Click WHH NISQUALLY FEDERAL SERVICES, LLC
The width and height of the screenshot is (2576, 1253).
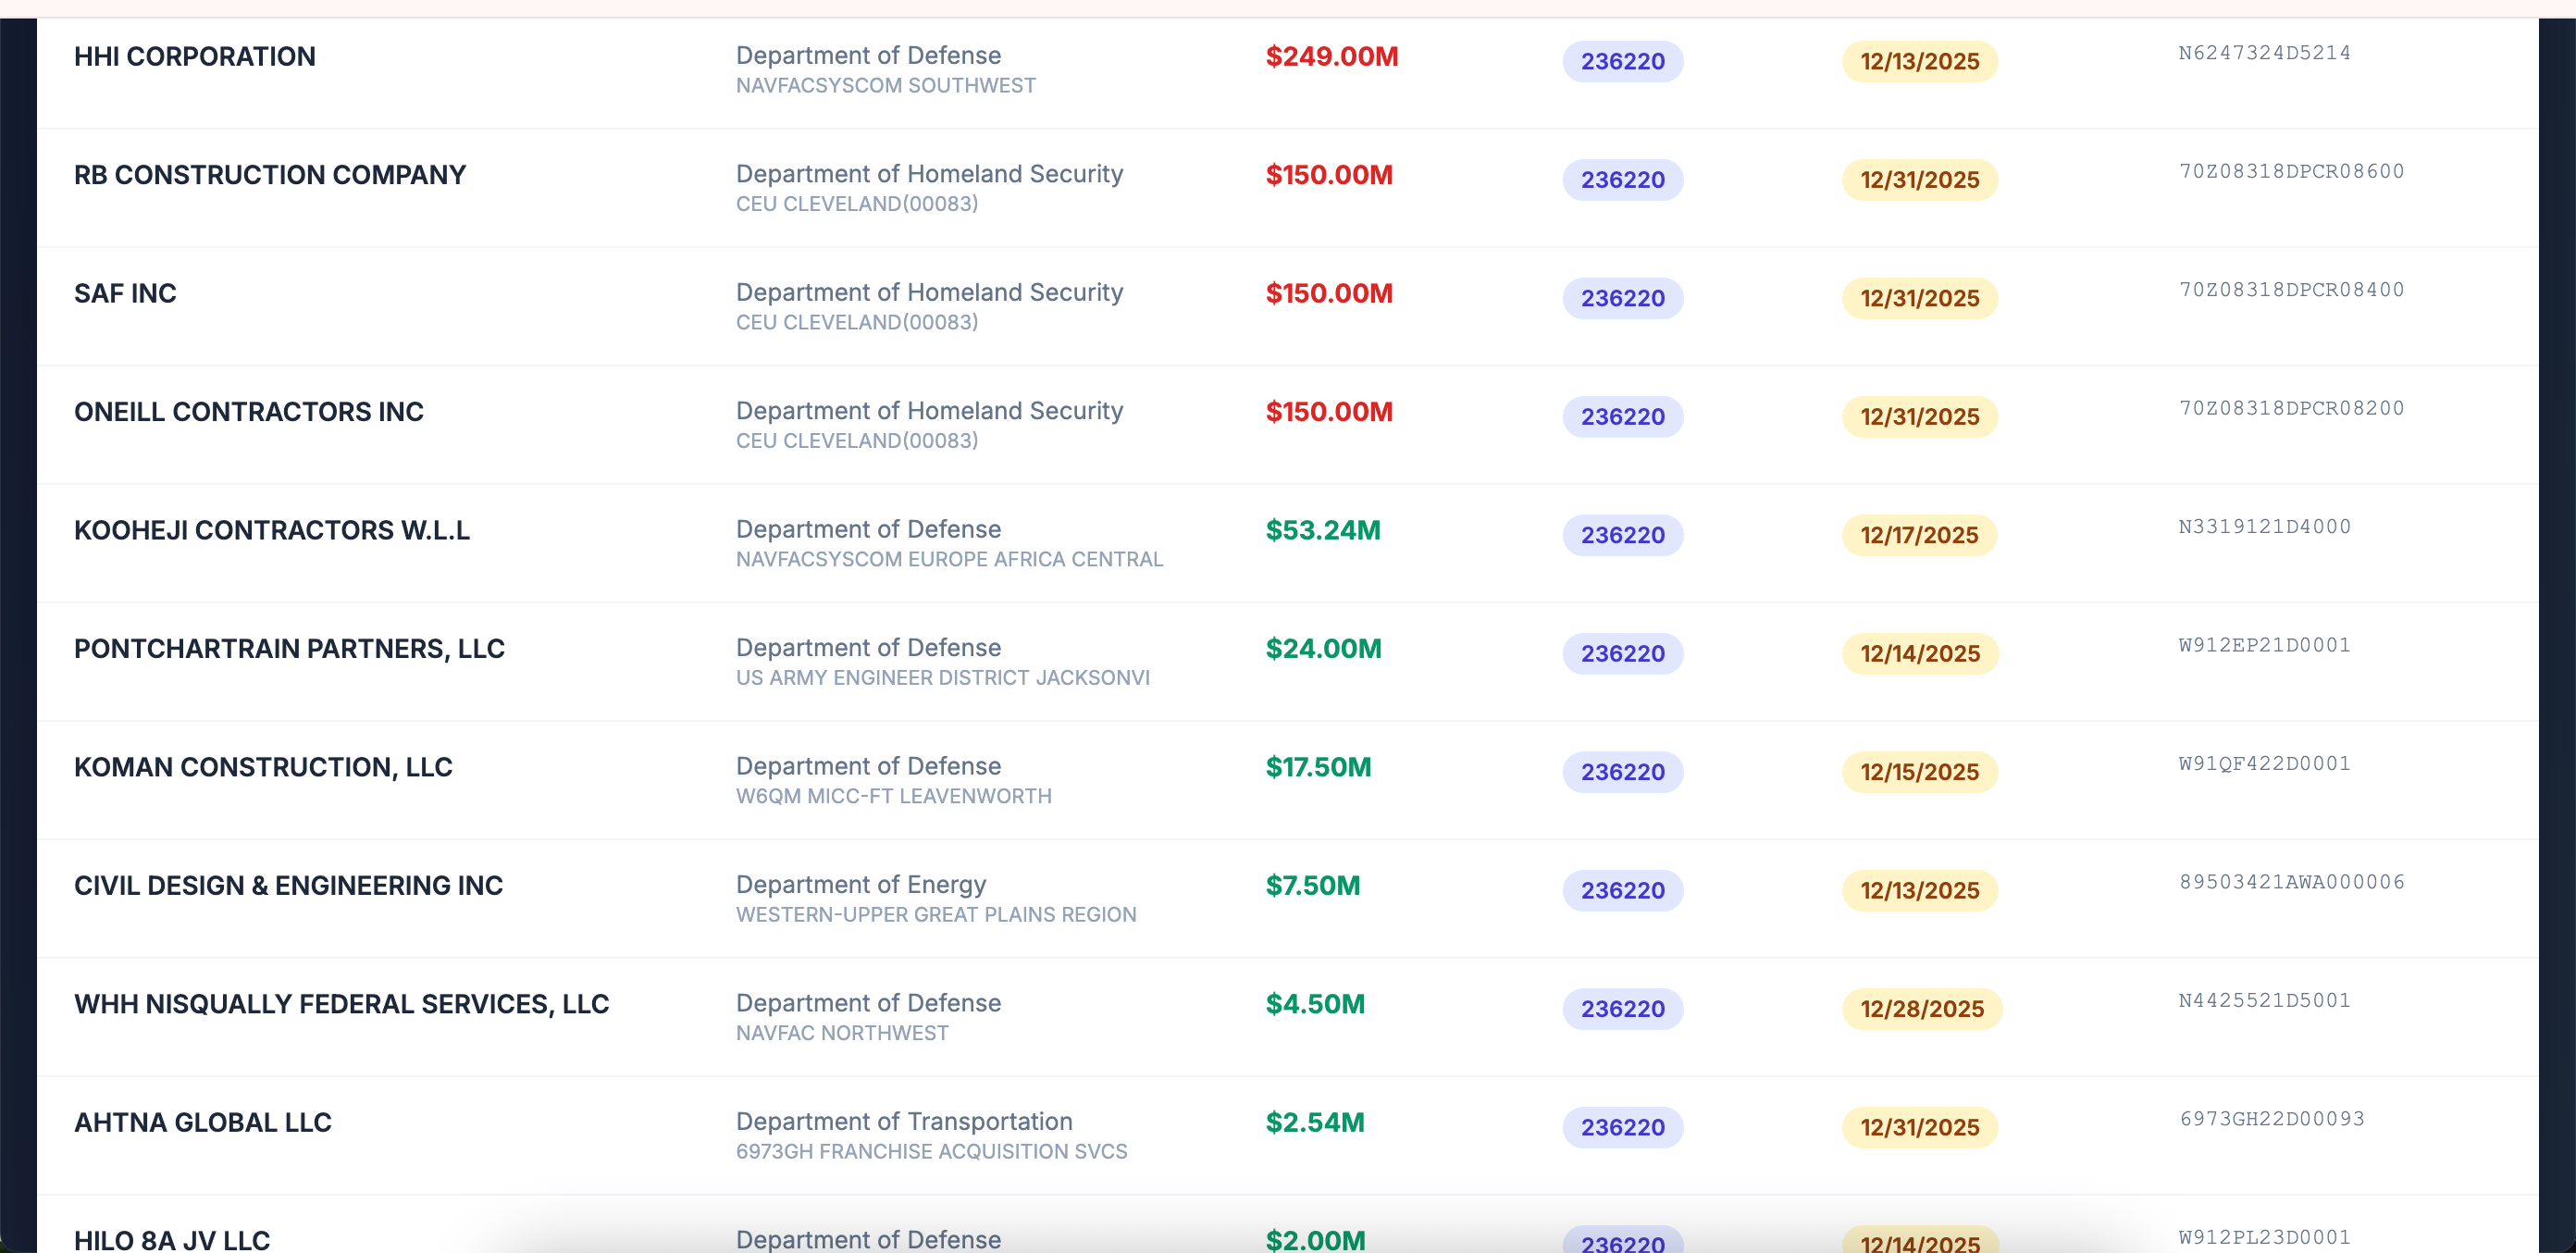[341, 1004]
